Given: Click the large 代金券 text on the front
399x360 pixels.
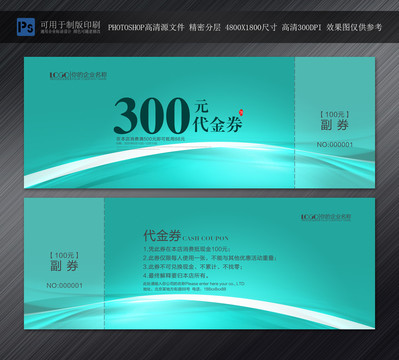Looking at the screenshot, I should 217,124.
